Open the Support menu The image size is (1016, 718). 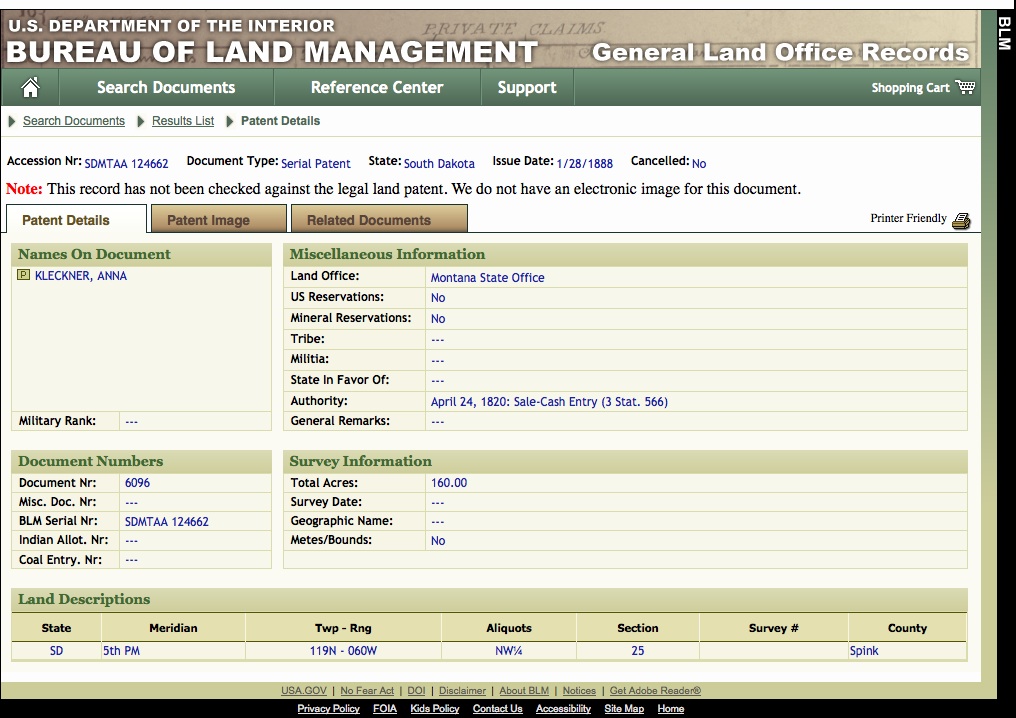(x=526, y=88)
